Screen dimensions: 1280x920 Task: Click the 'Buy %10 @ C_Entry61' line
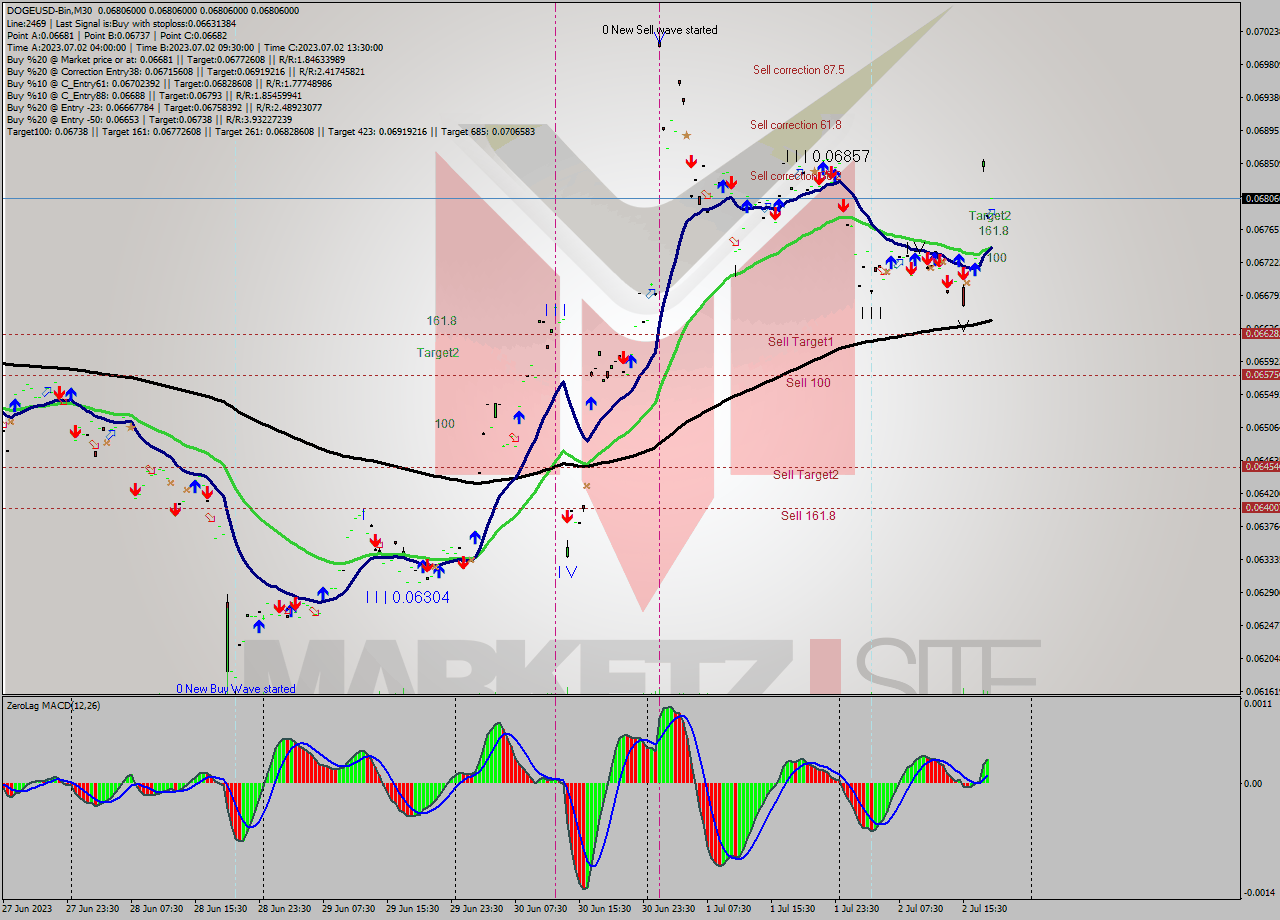(x=168, y=83)
